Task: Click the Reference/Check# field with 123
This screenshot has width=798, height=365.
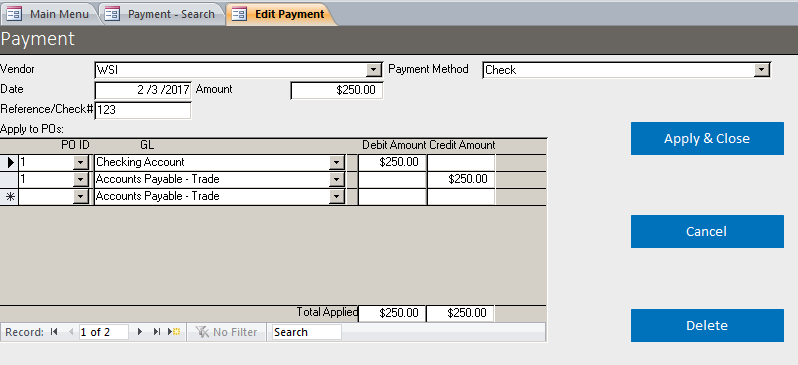Action: coord(143,110)
